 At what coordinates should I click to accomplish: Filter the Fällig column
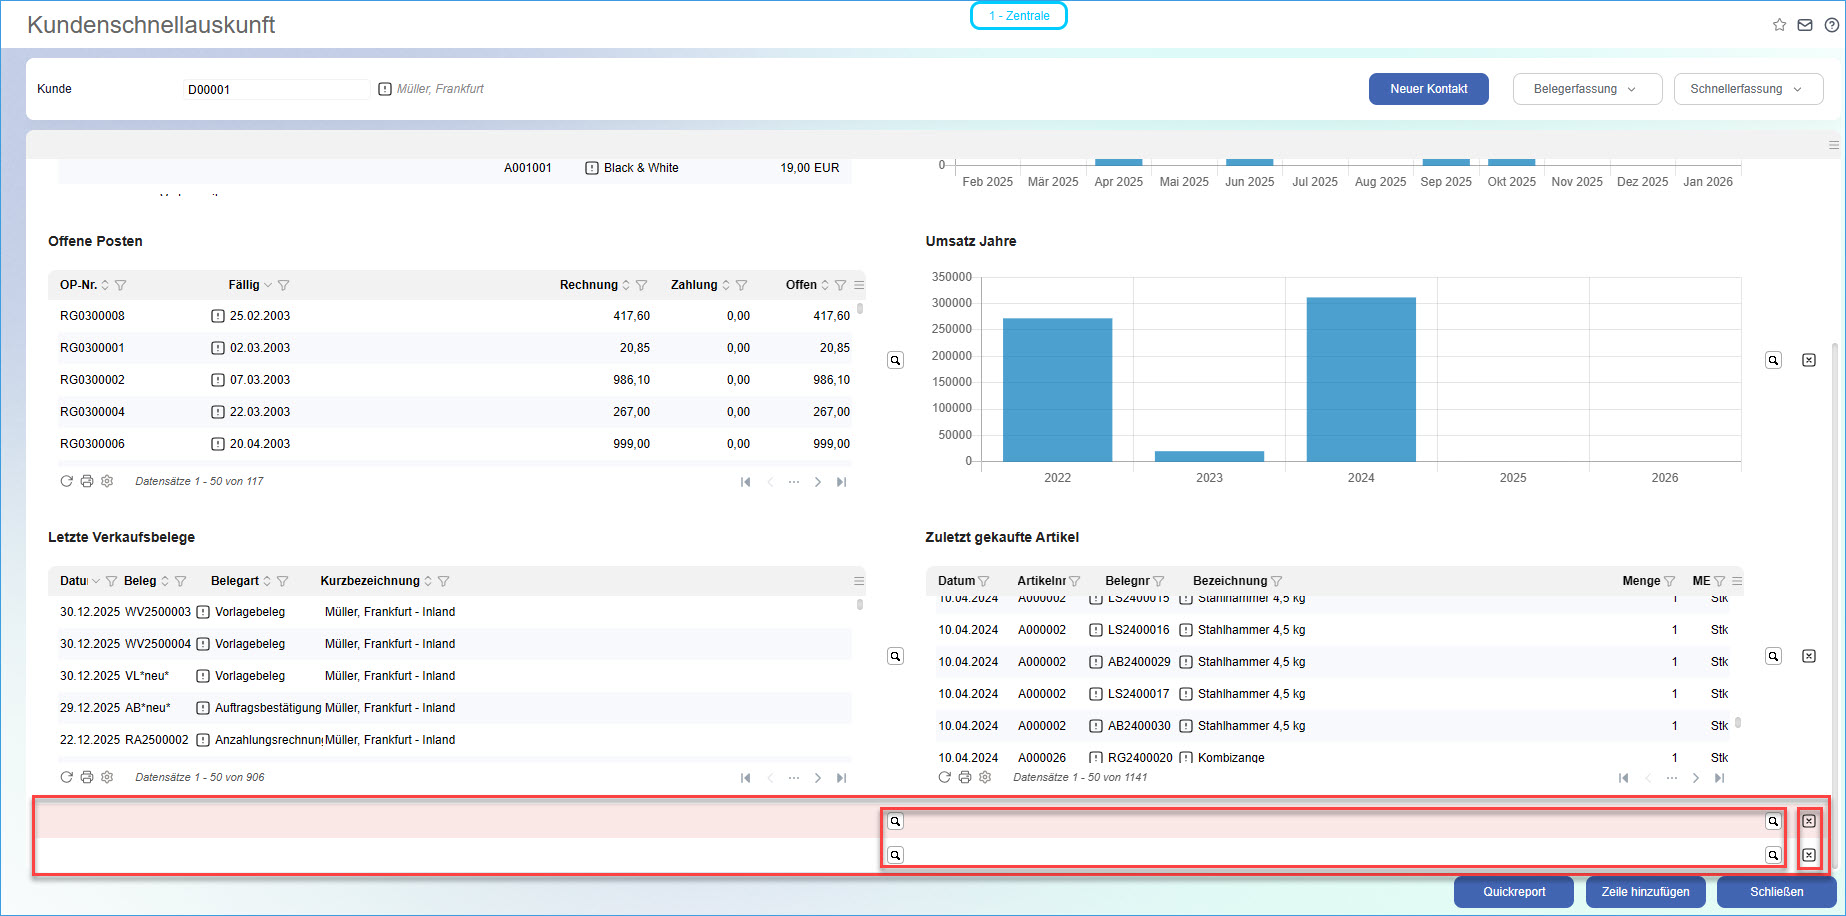[x=283, y=285]
